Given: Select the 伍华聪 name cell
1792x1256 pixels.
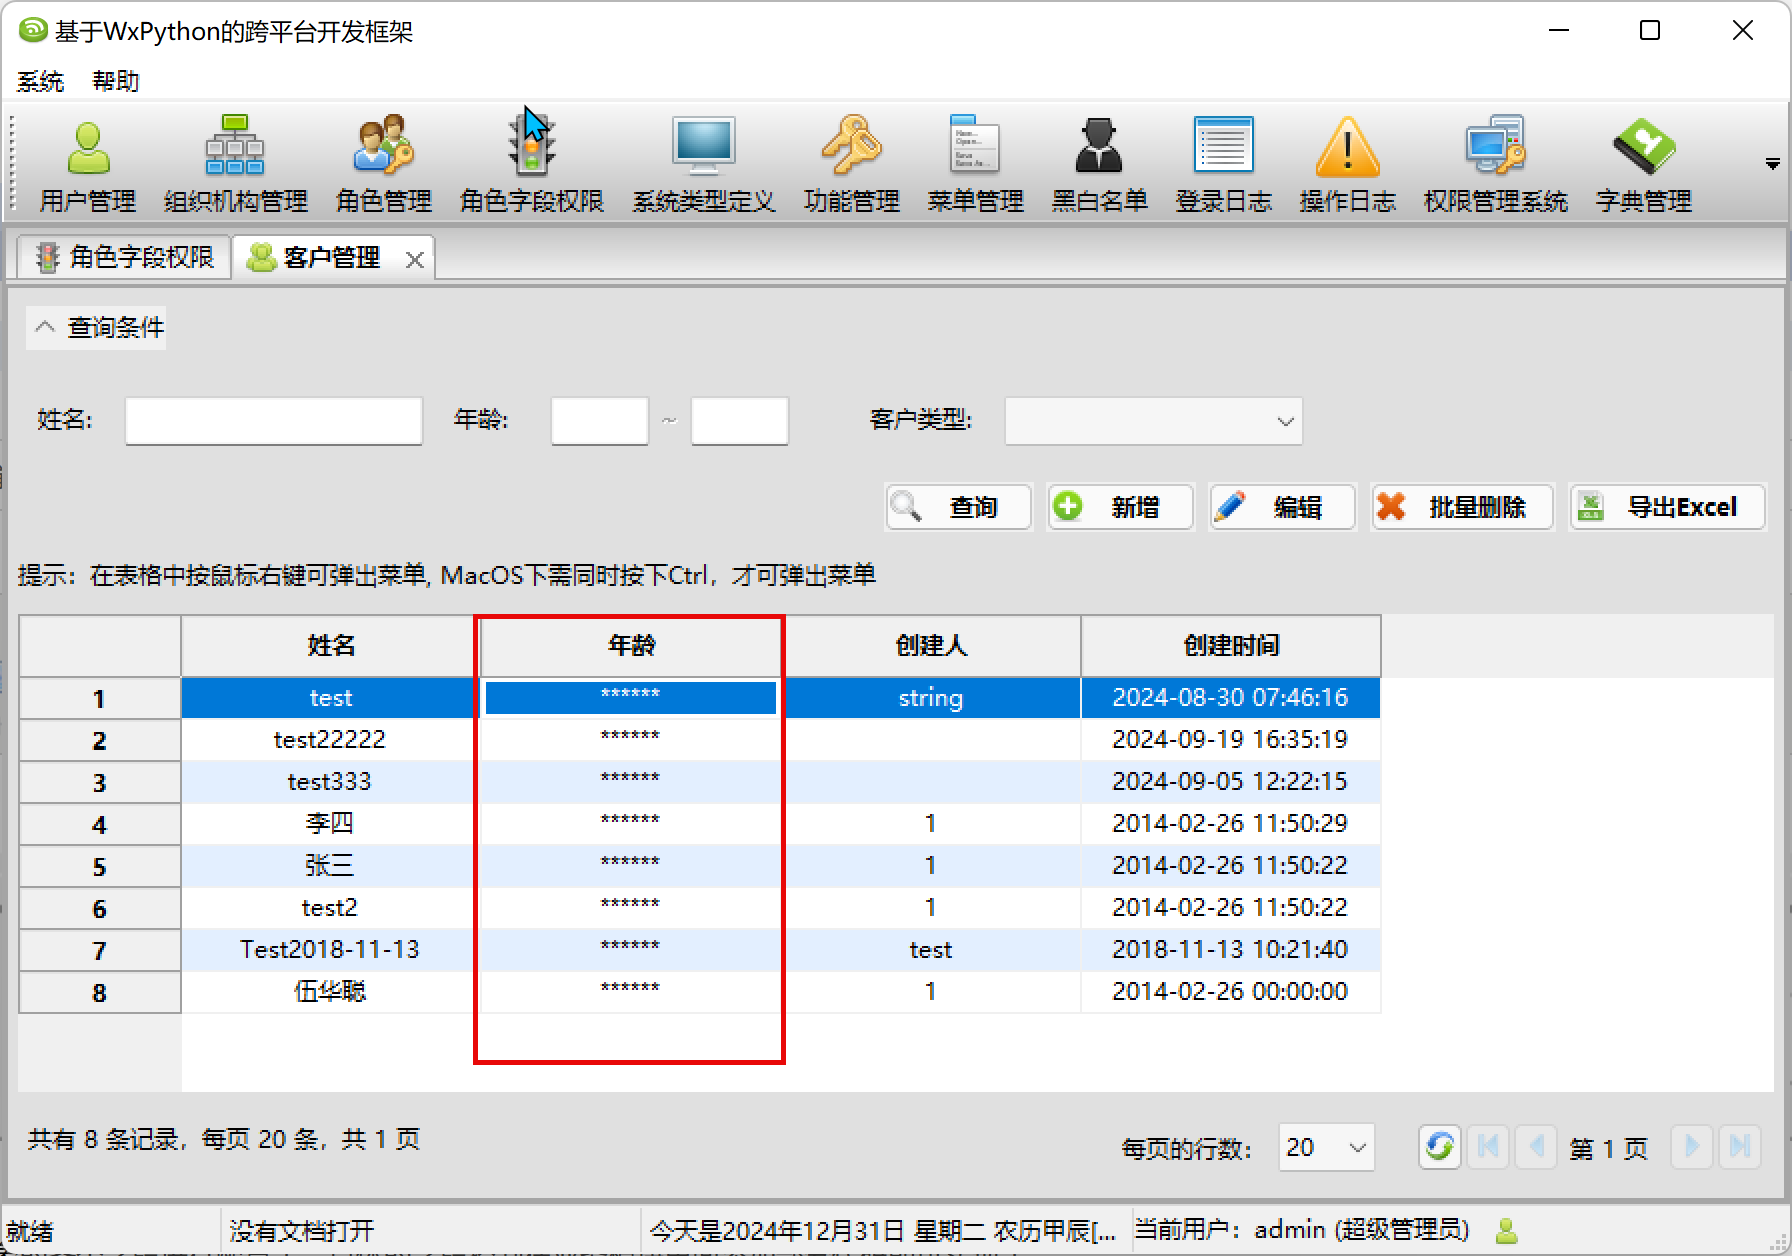Looking at the screenshot, I should [330, 992].
